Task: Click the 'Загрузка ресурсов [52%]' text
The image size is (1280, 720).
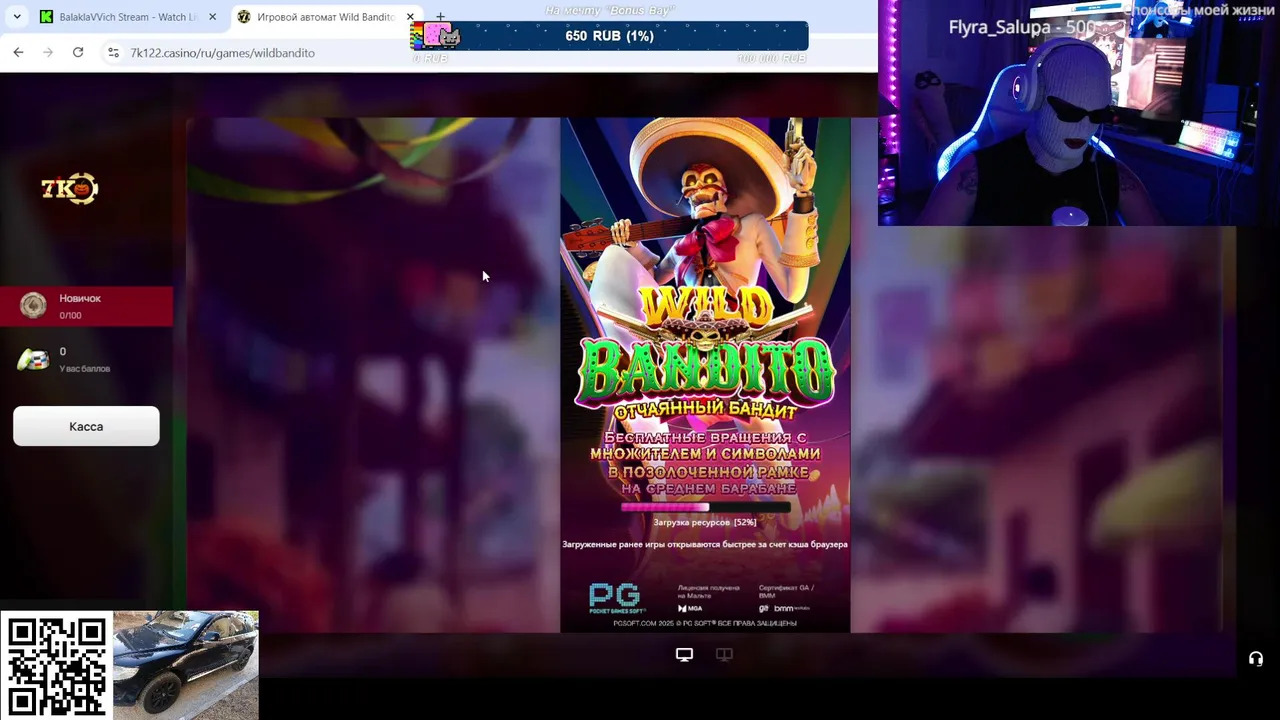Action: 705,522
